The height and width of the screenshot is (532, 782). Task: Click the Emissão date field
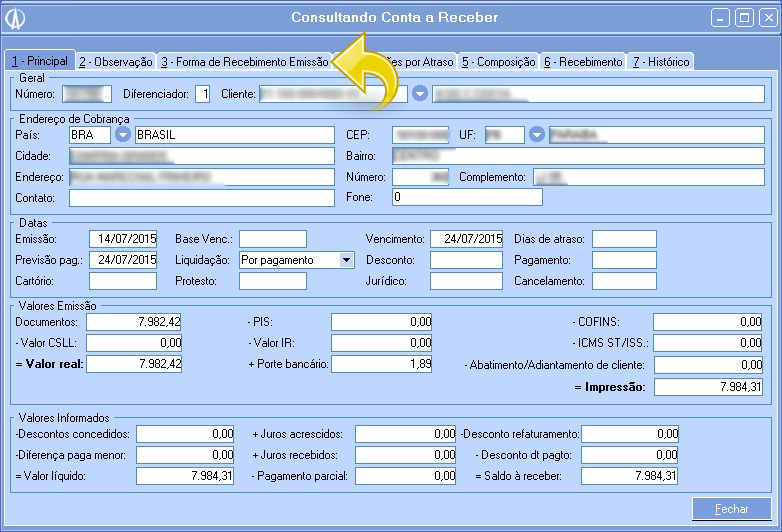point(123,239)
